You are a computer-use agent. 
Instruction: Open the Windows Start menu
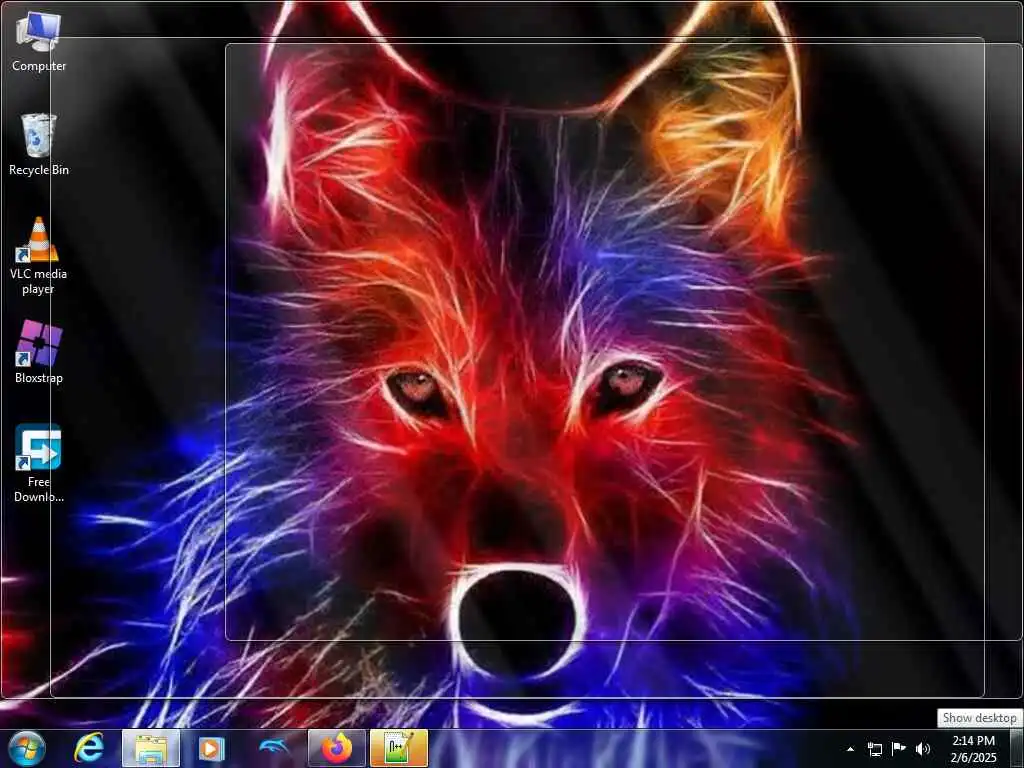(27, 748)
